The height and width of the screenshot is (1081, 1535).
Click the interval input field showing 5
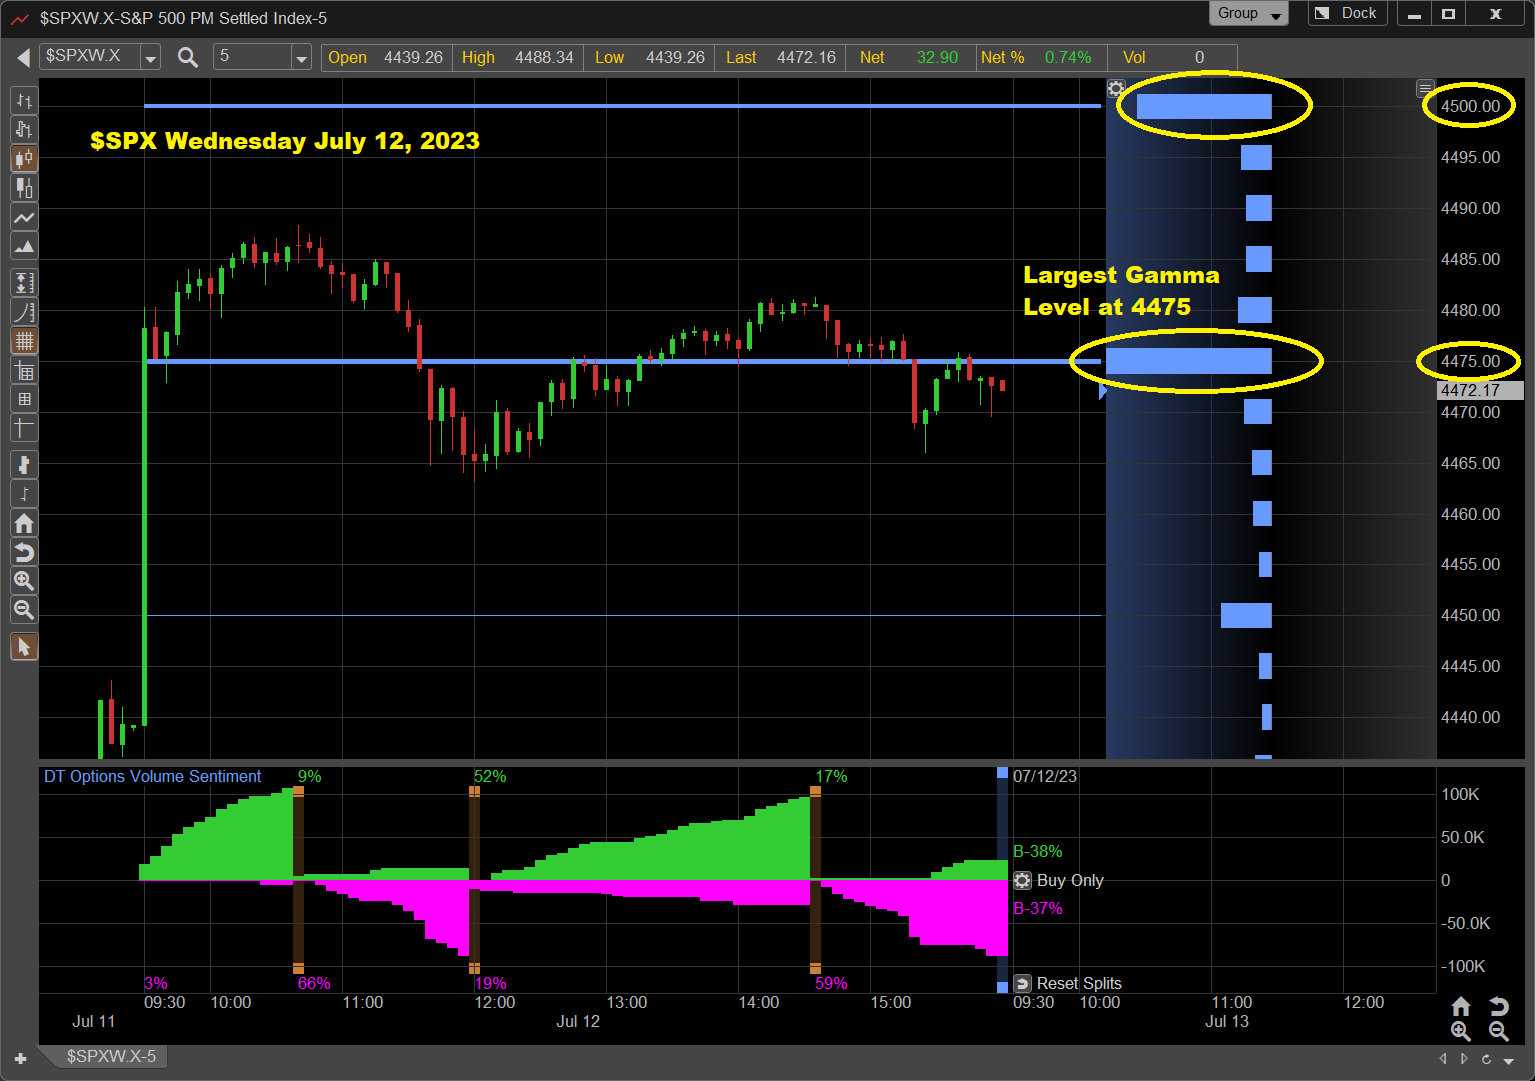tap(252, 57)
